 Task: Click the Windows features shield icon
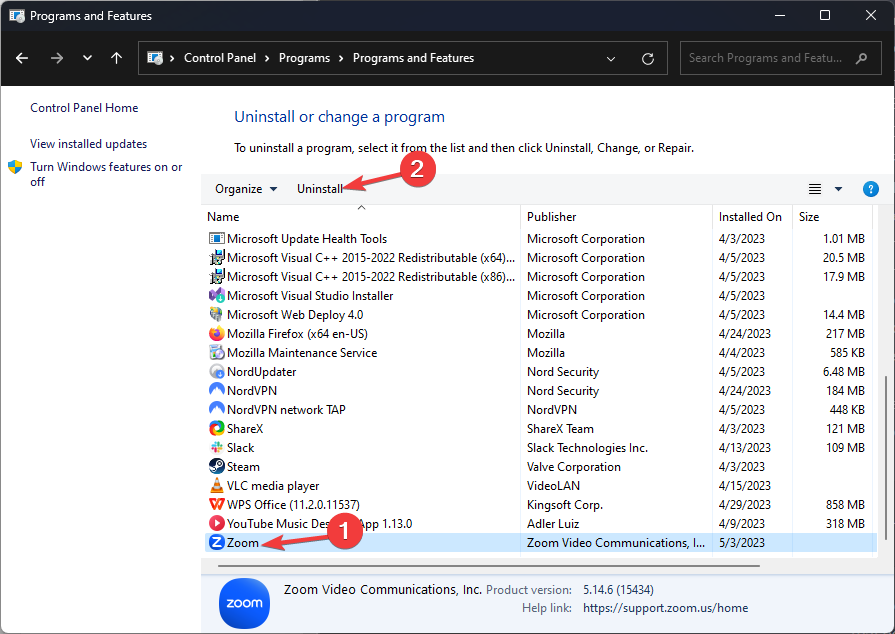15,167
